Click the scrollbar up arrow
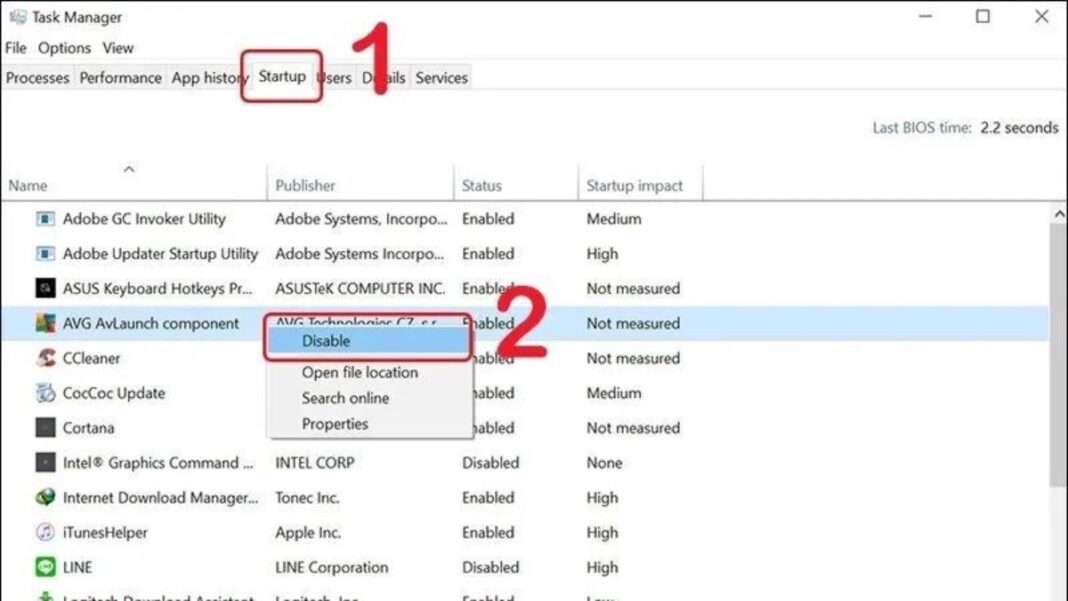 click(x=1058, y=214)
